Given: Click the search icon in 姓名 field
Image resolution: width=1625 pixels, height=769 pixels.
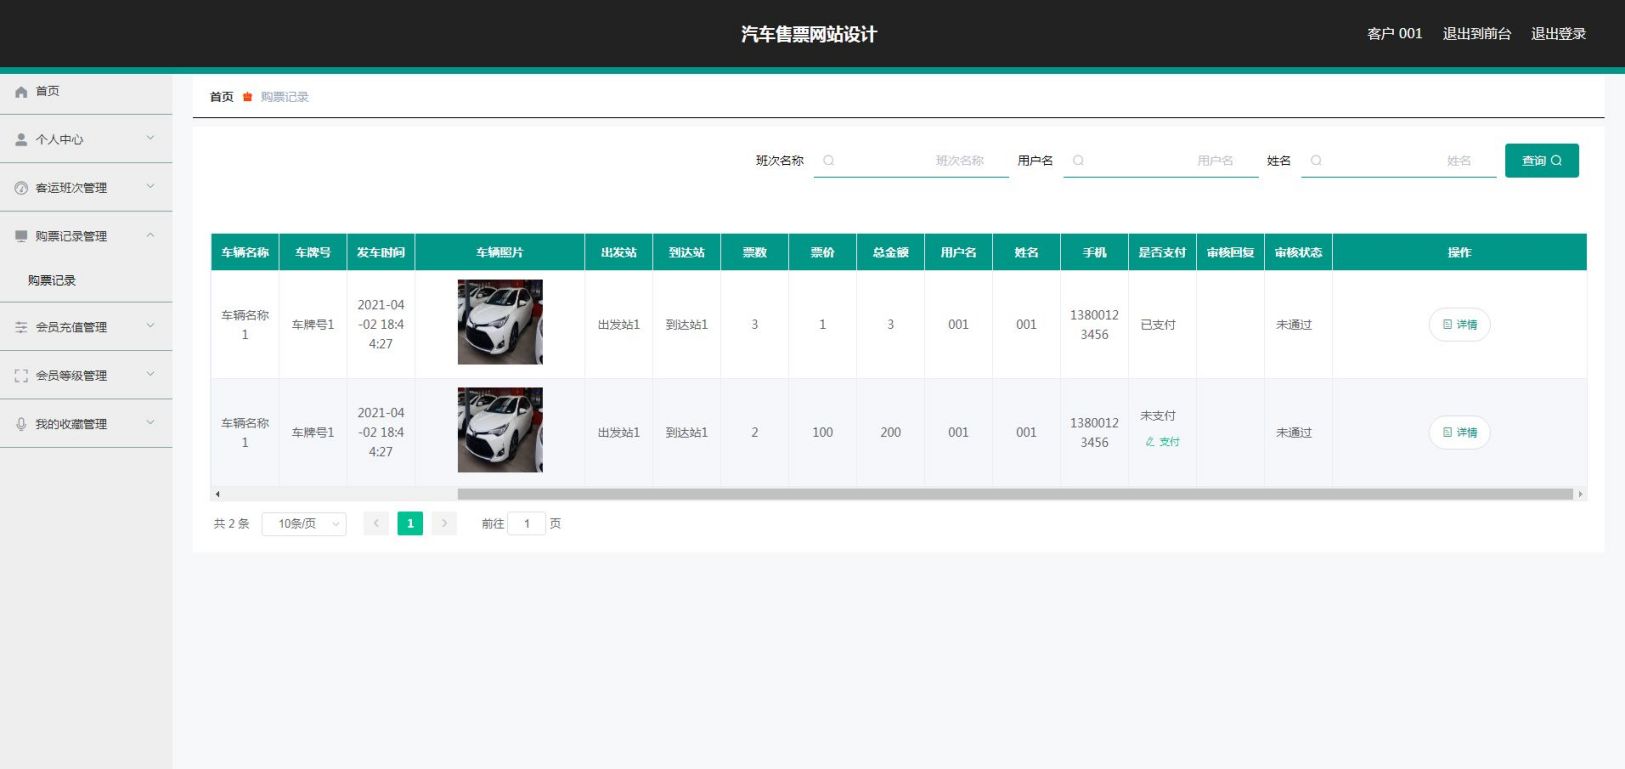Looking at the screenshot, I should tap(1316, 160).
